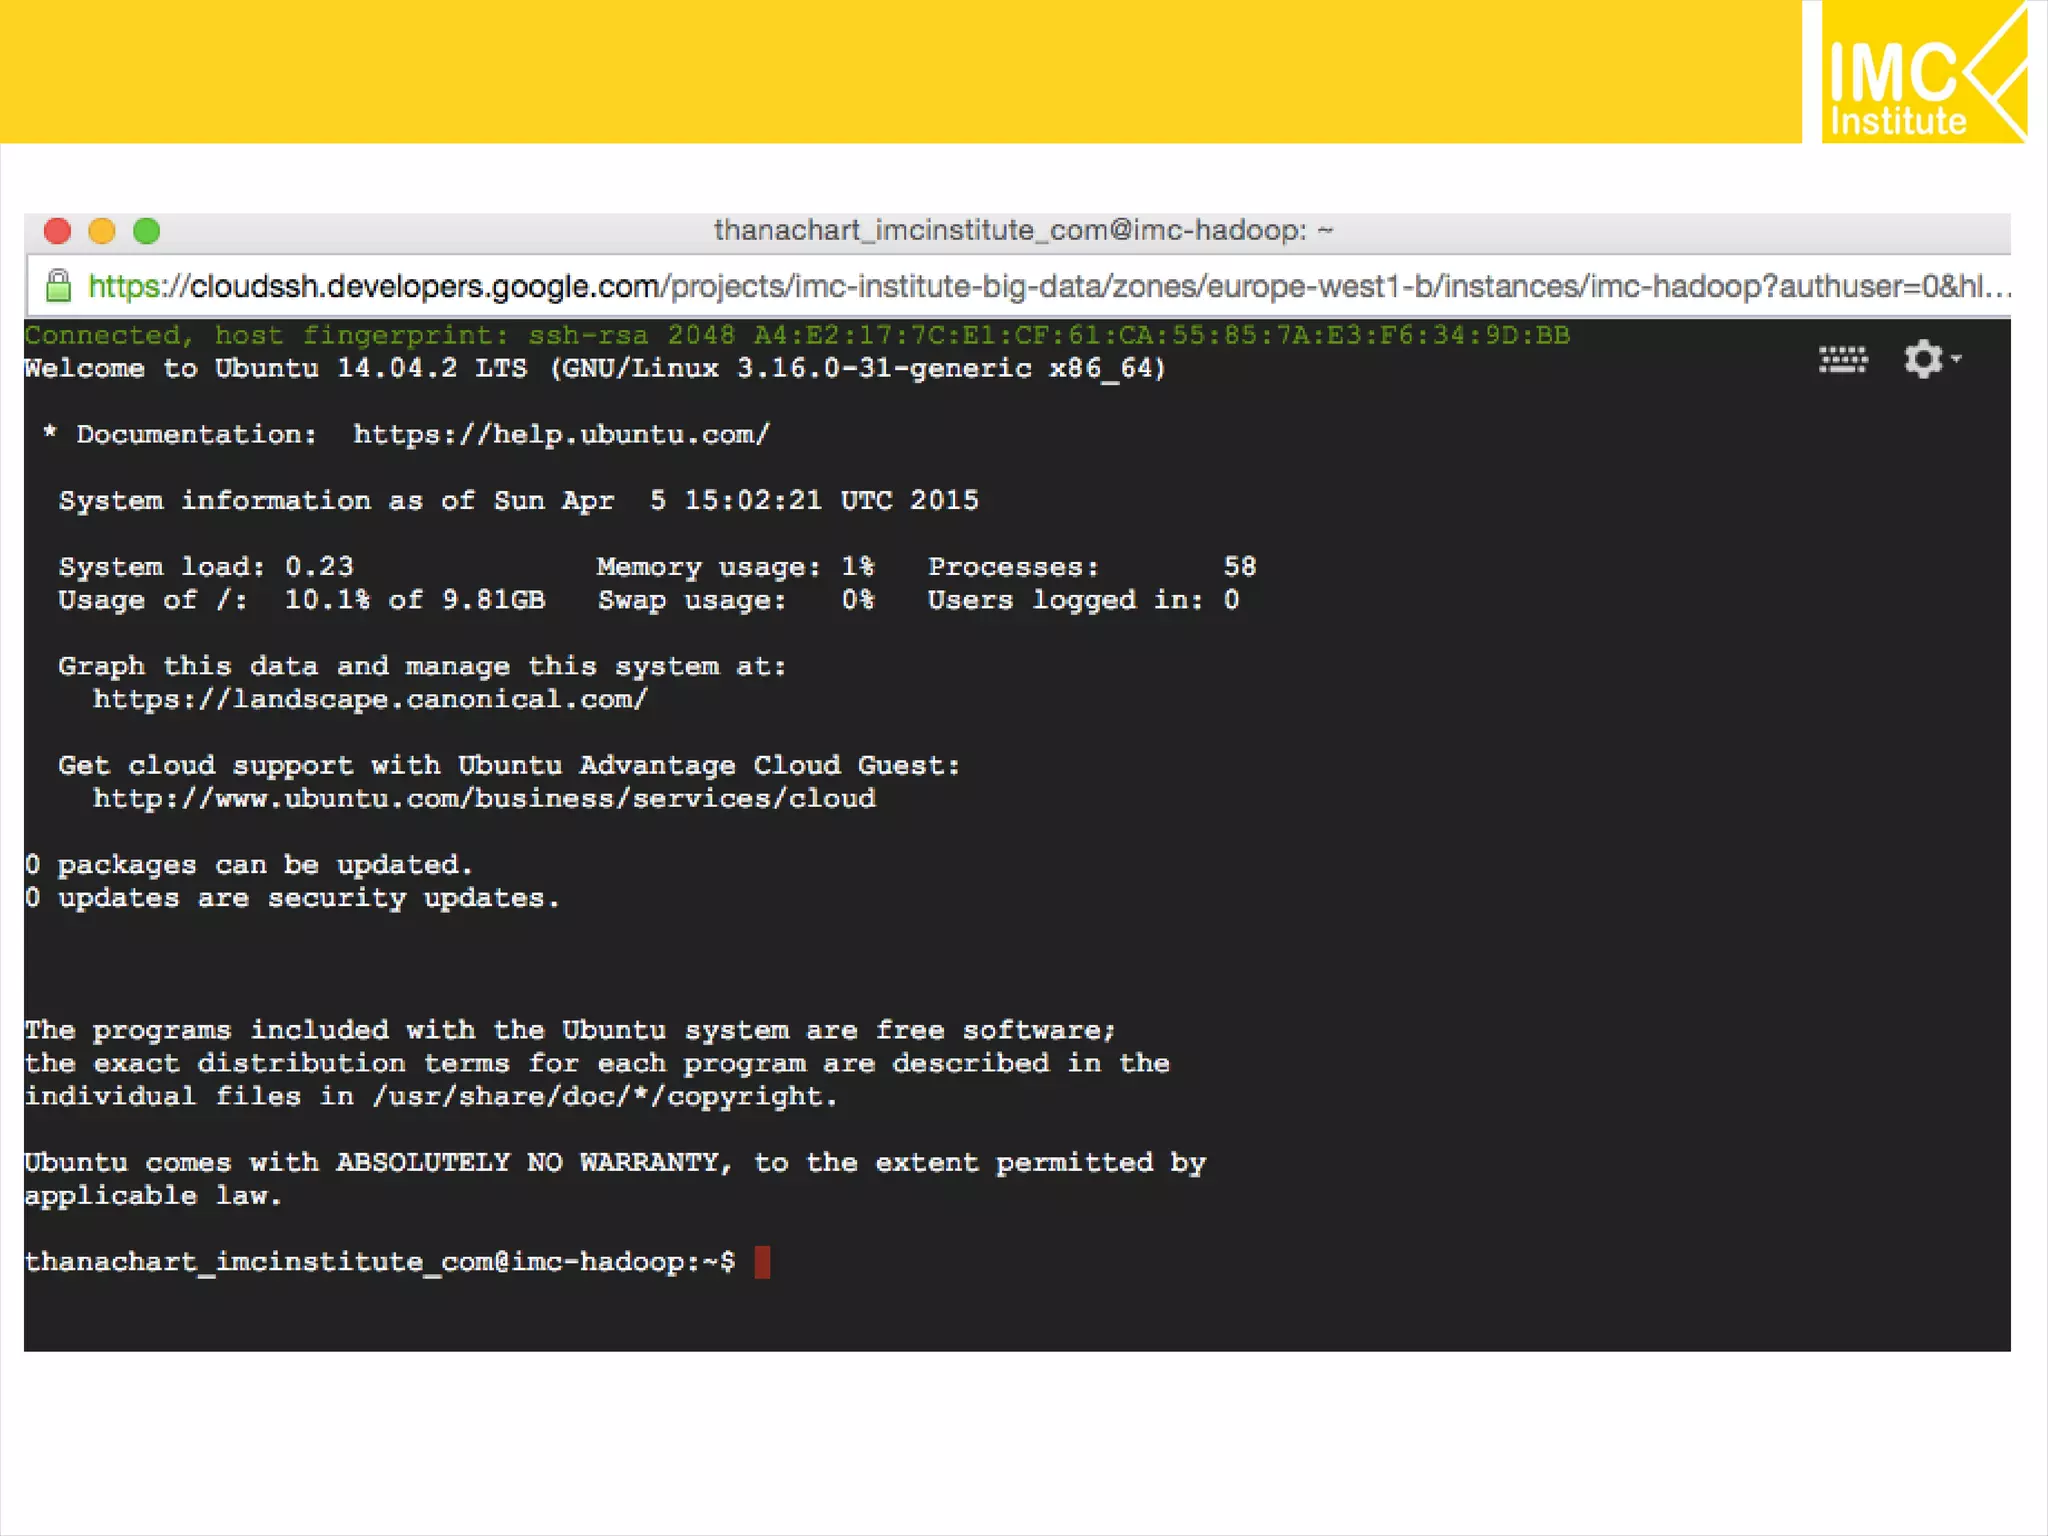The width and height of the screenshot is (2048, 1536).
Task: Click the shell prompt line ending with ~$
Action: point(380,1262)
